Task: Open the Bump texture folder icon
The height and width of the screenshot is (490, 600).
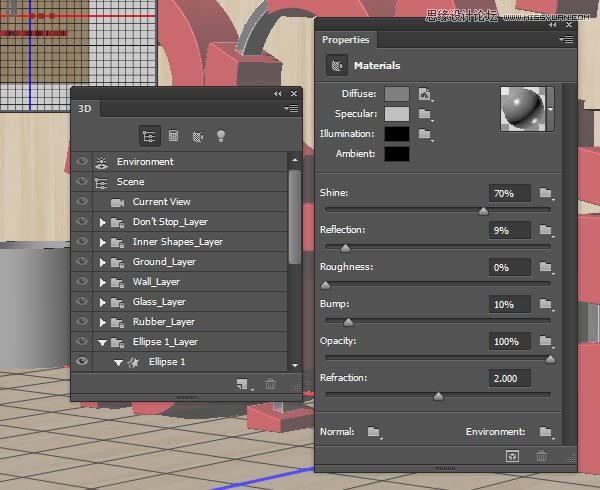Action: [x=546, y=304]
